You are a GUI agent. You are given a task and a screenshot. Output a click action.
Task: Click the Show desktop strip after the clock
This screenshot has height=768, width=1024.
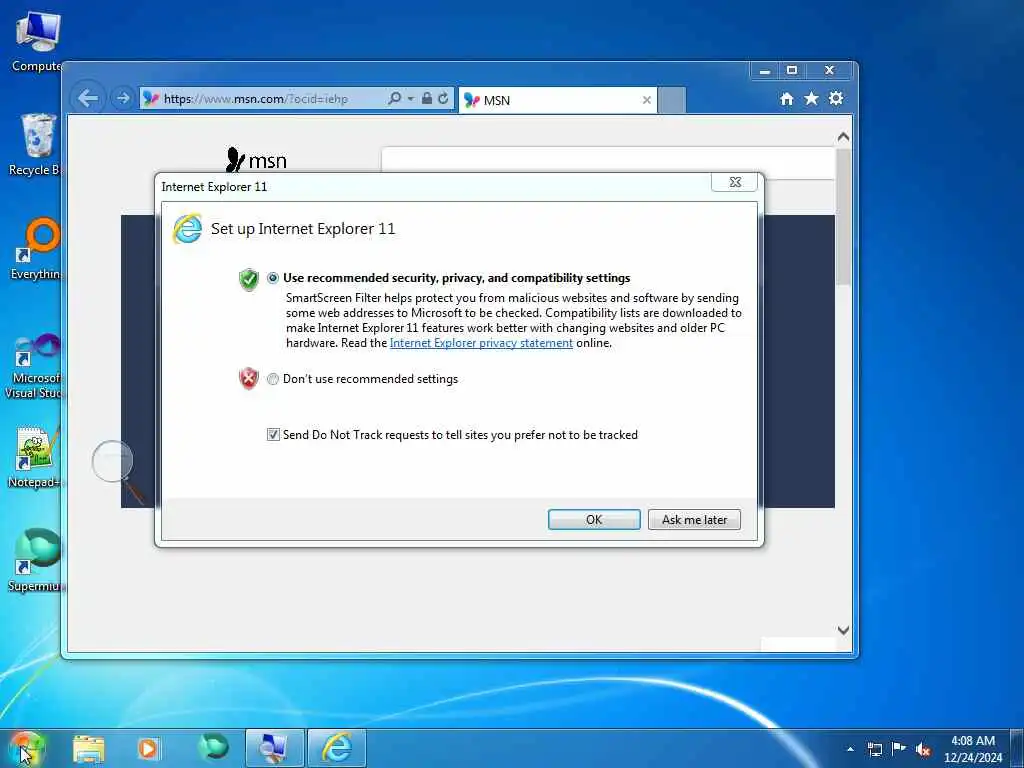pyautogui.click(x=1017, y=748)
